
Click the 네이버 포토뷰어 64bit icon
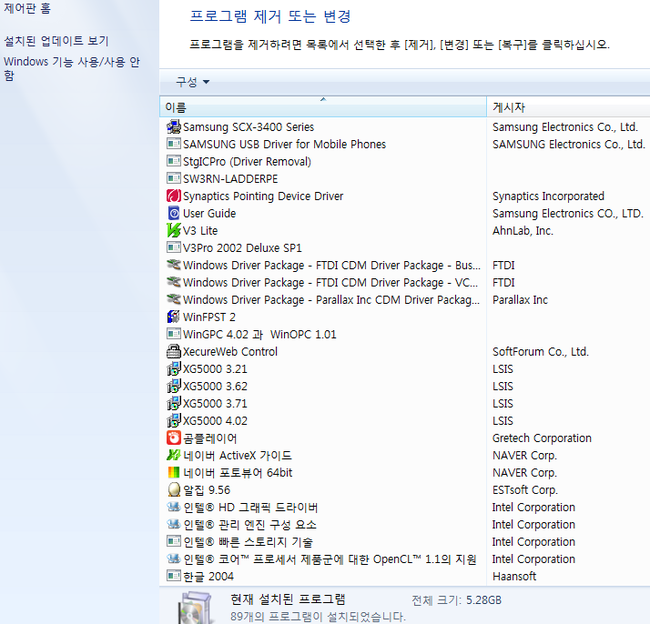[174, 473]
